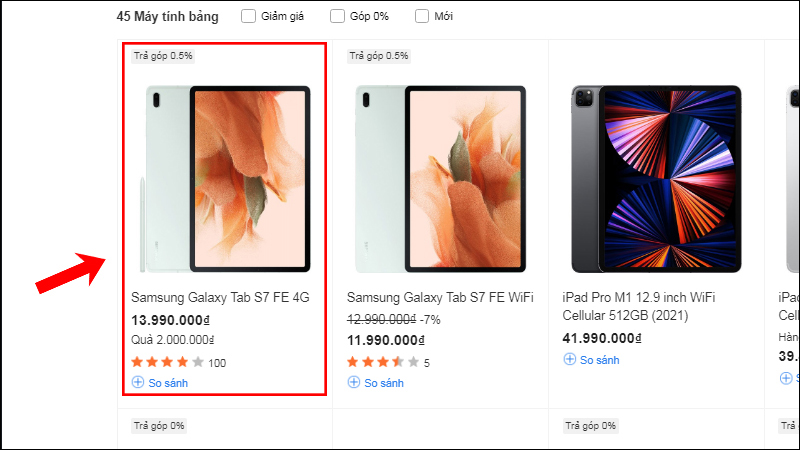Click the 13.990.000₫ price of Tab S7 FE 4G
800x450 pixels.
tap(171, 320)
